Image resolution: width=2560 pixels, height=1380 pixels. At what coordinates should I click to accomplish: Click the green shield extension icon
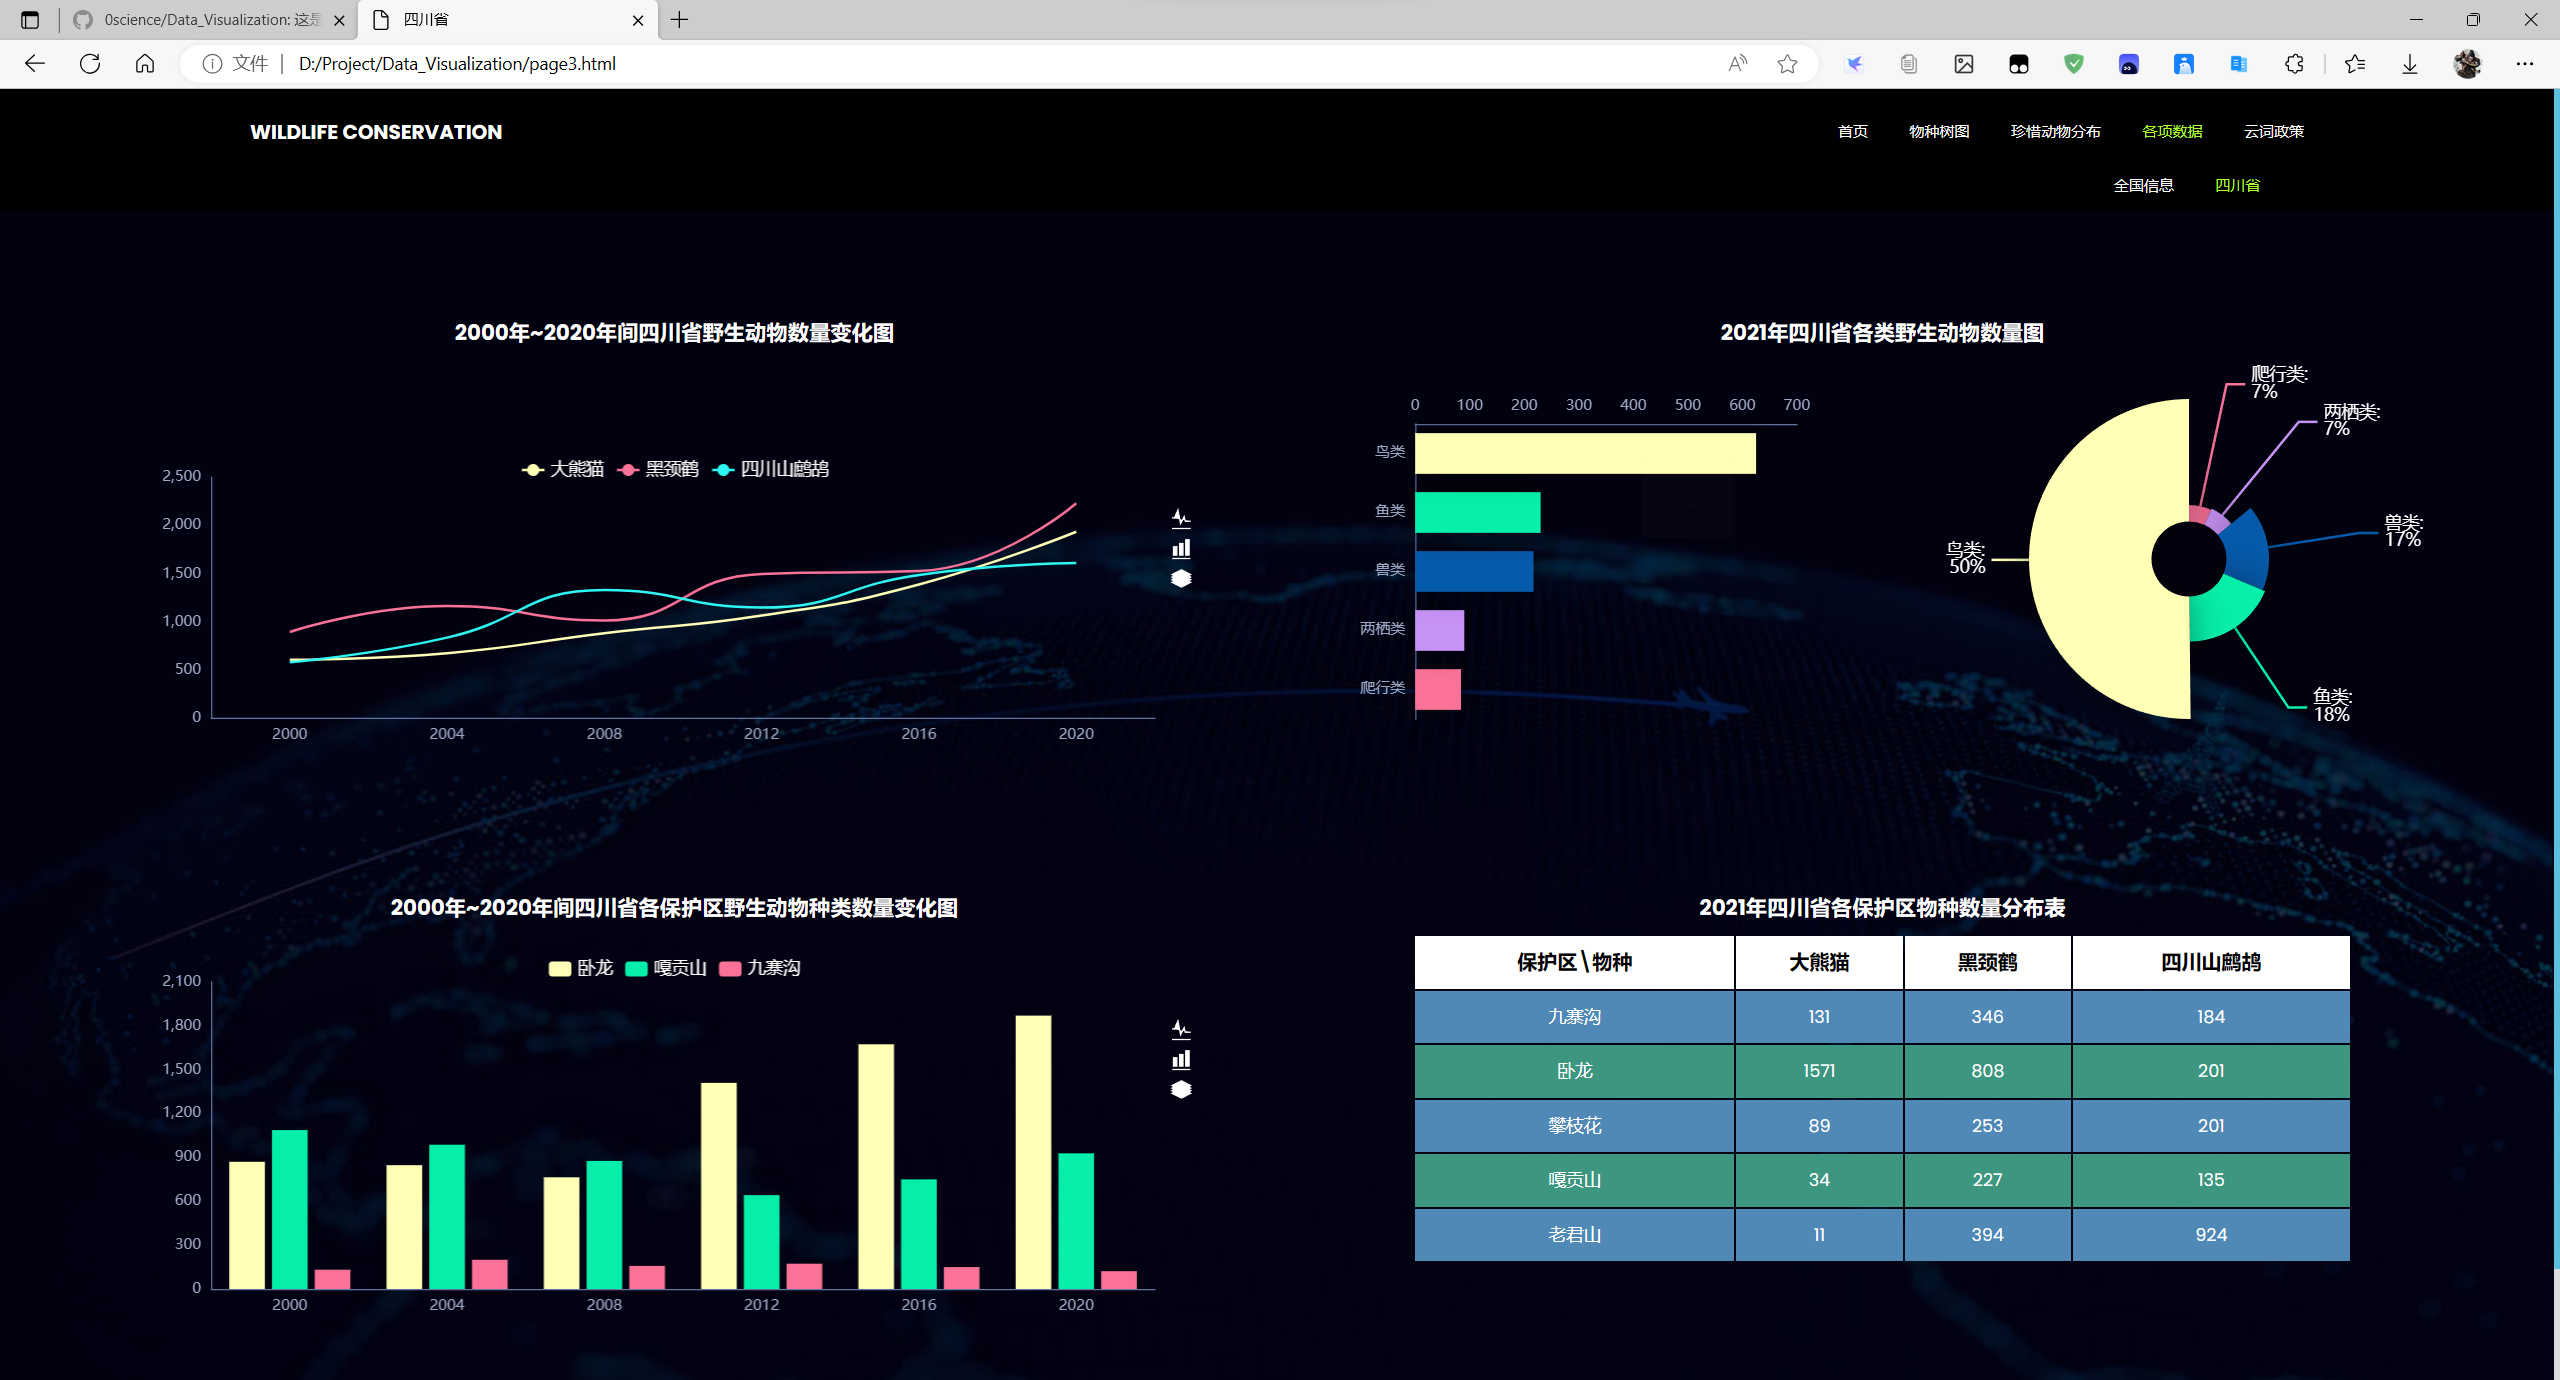tap(2074, 64)
